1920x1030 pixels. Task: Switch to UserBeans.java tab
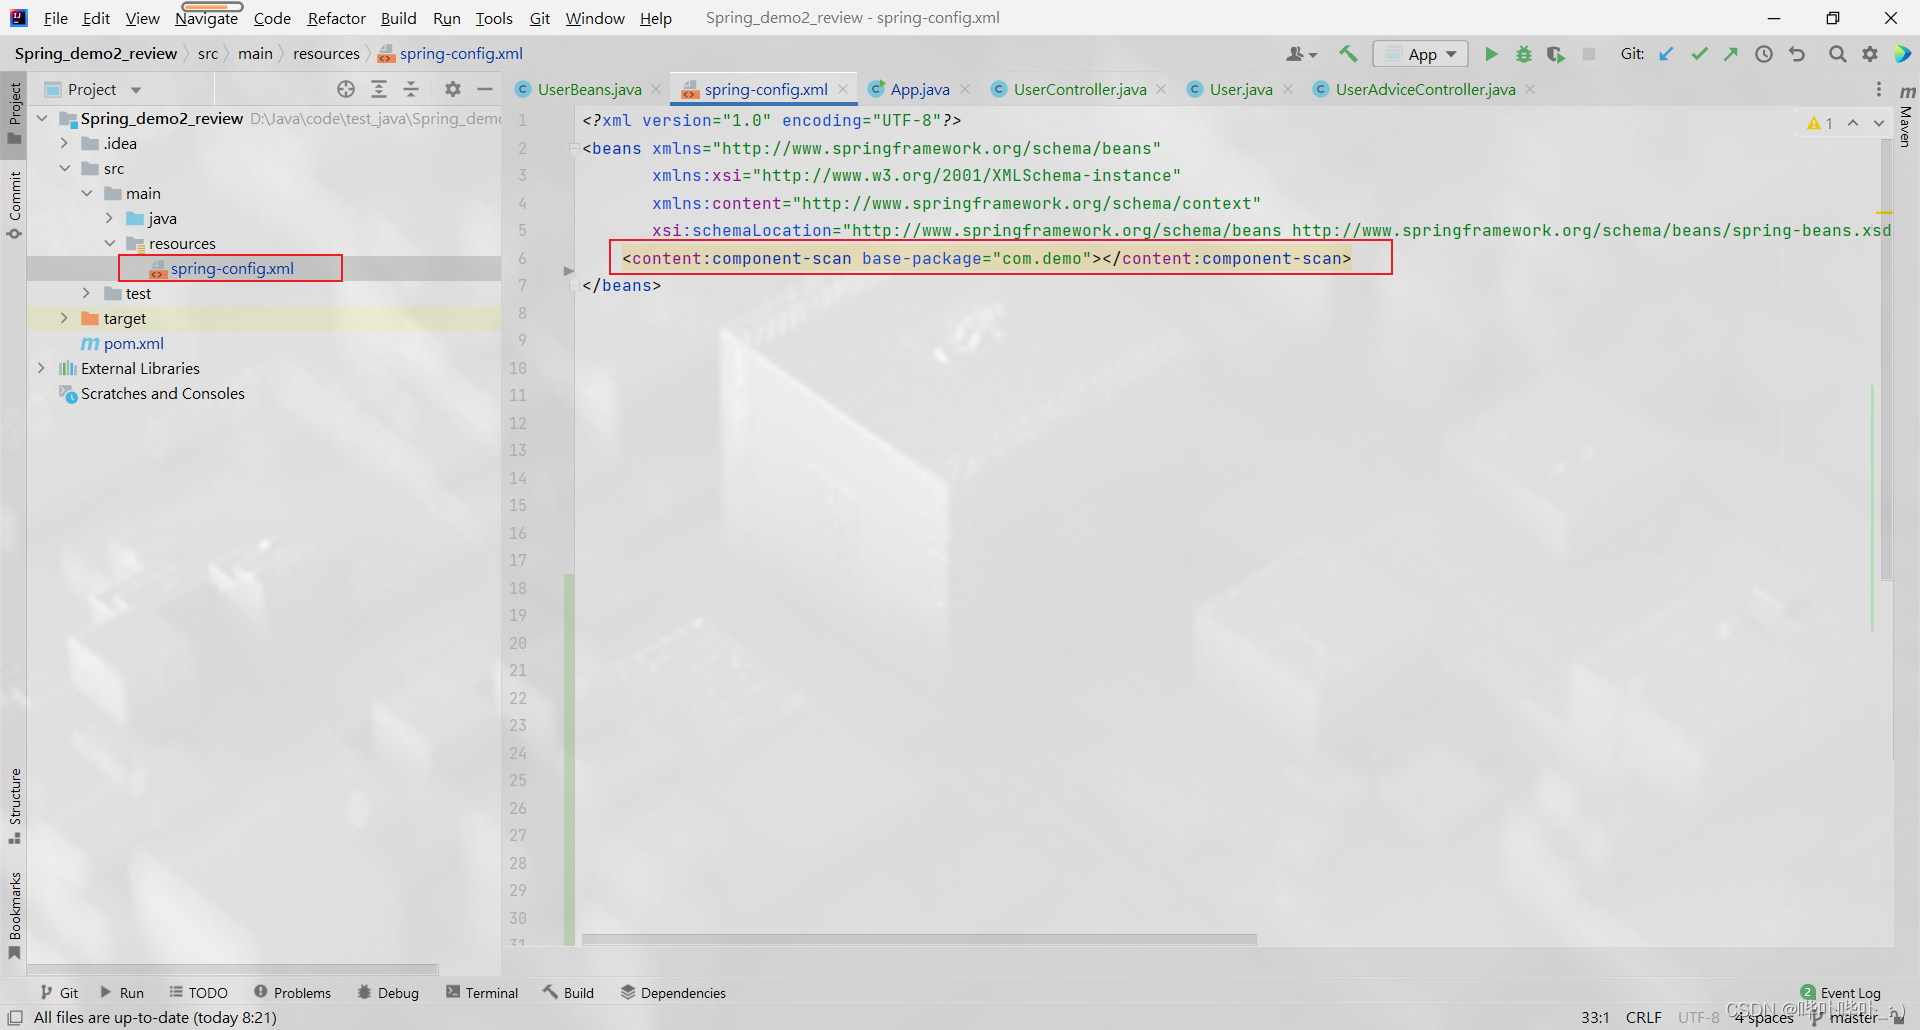pyautogui.click(x=589, y=89)
